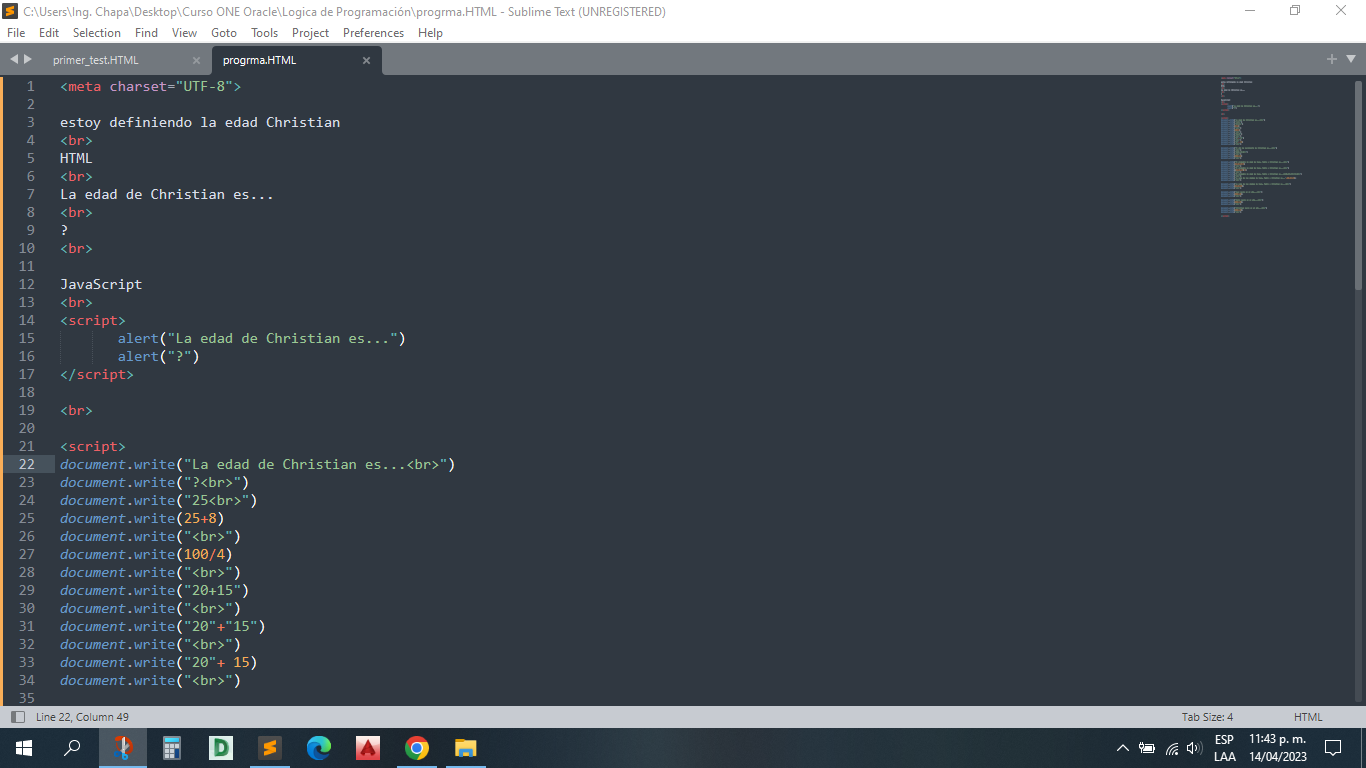Change the HTML syntax in status bar
The image size is (1366, 768).
click(x=1308, y=717)
